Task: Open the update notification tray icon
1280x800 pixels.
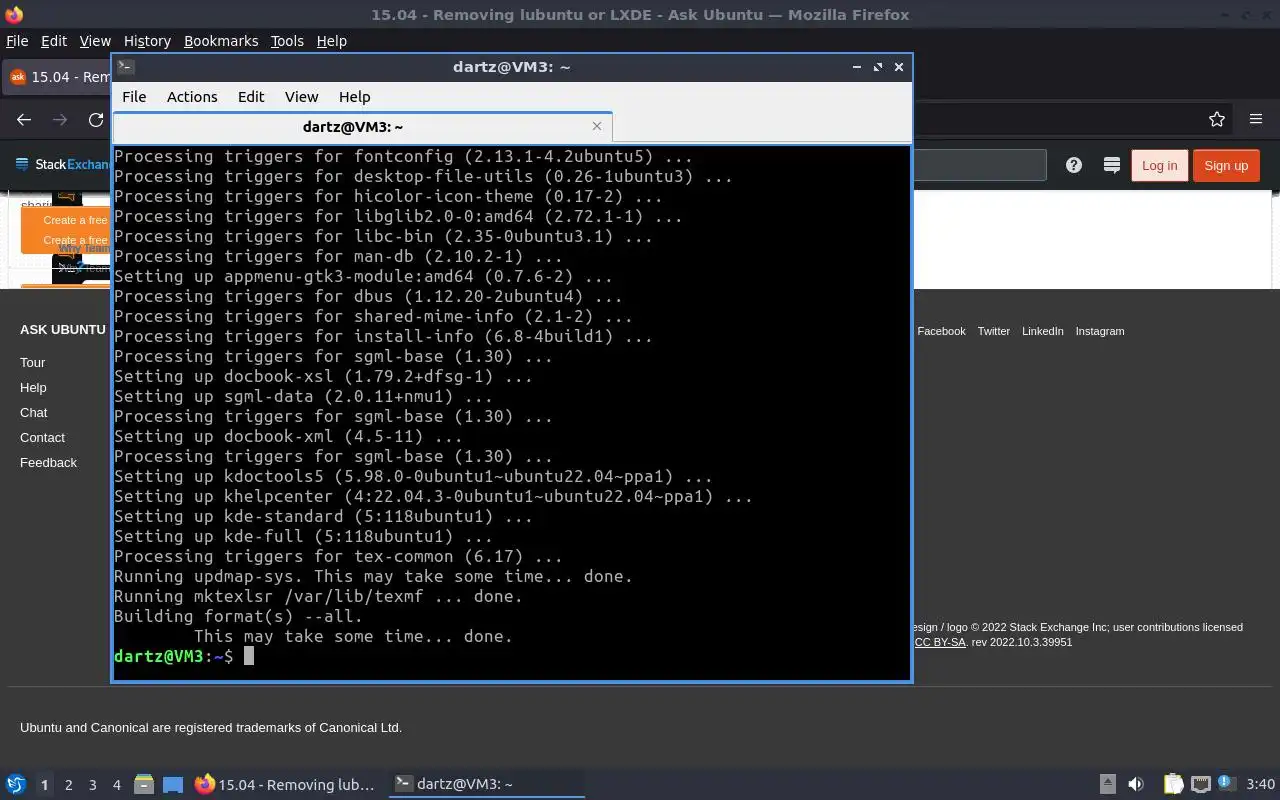Action: pos(1226,784)
